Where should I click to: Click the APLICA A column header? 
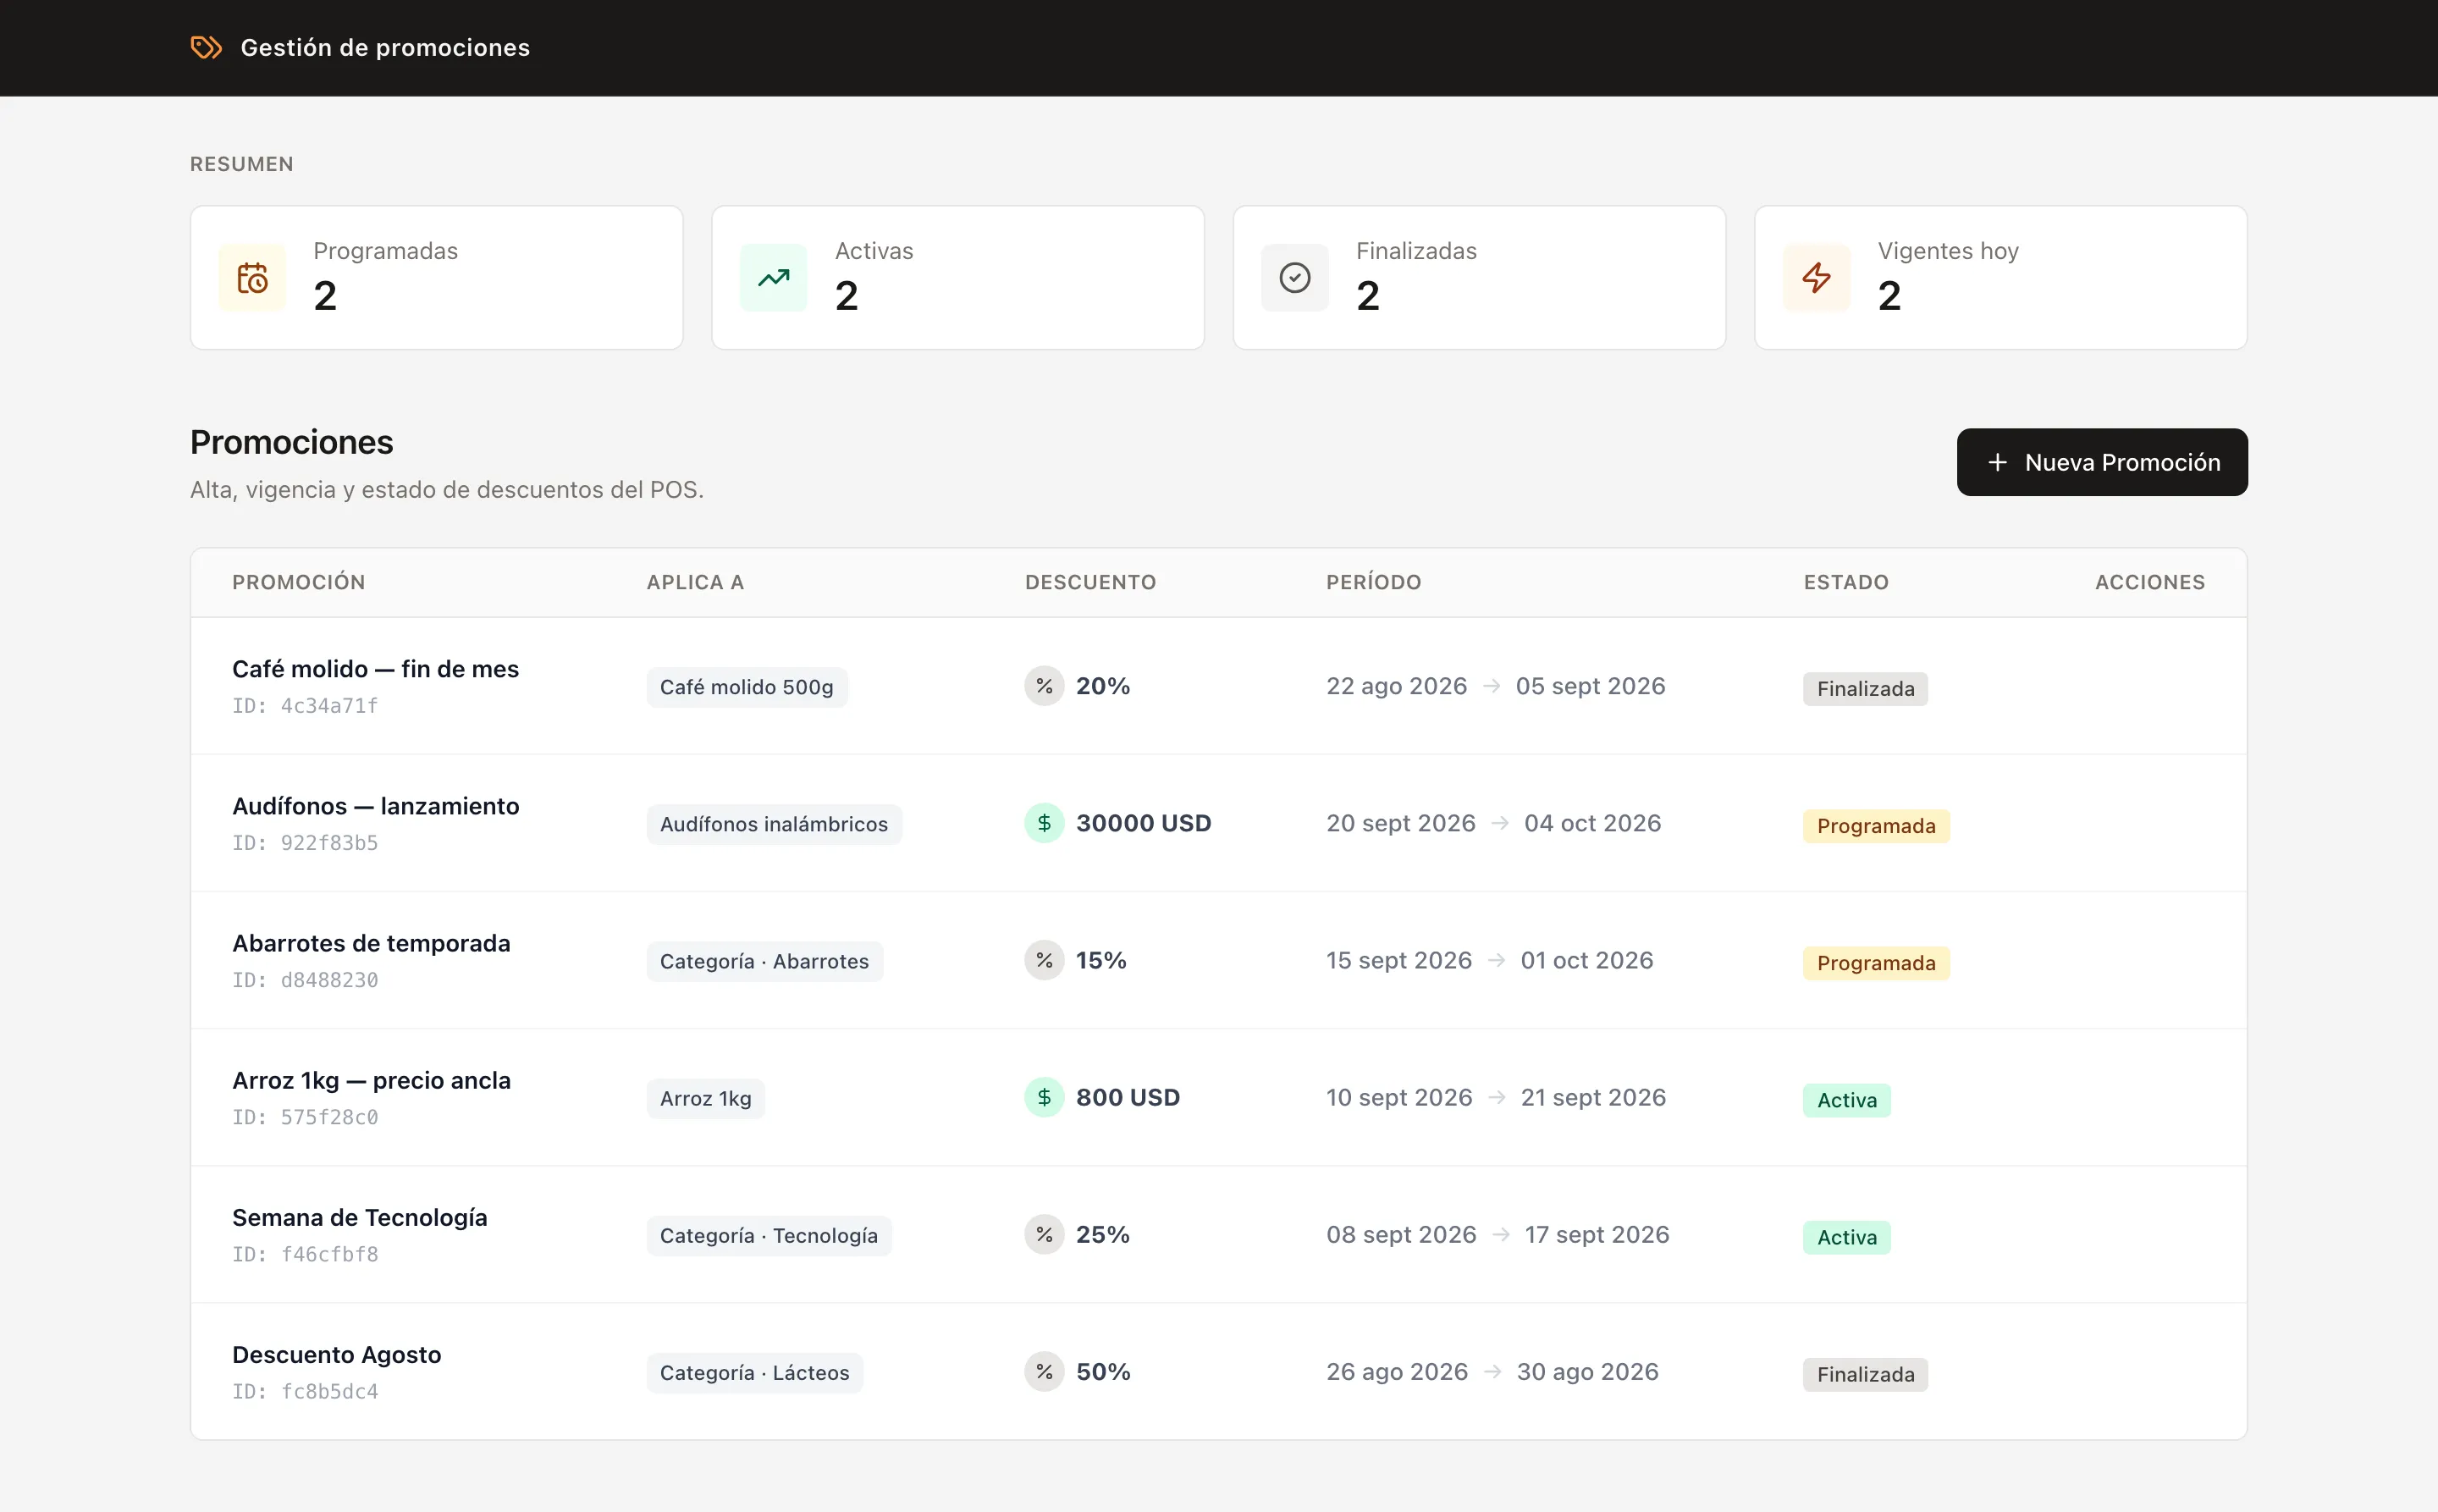(695, 582)
